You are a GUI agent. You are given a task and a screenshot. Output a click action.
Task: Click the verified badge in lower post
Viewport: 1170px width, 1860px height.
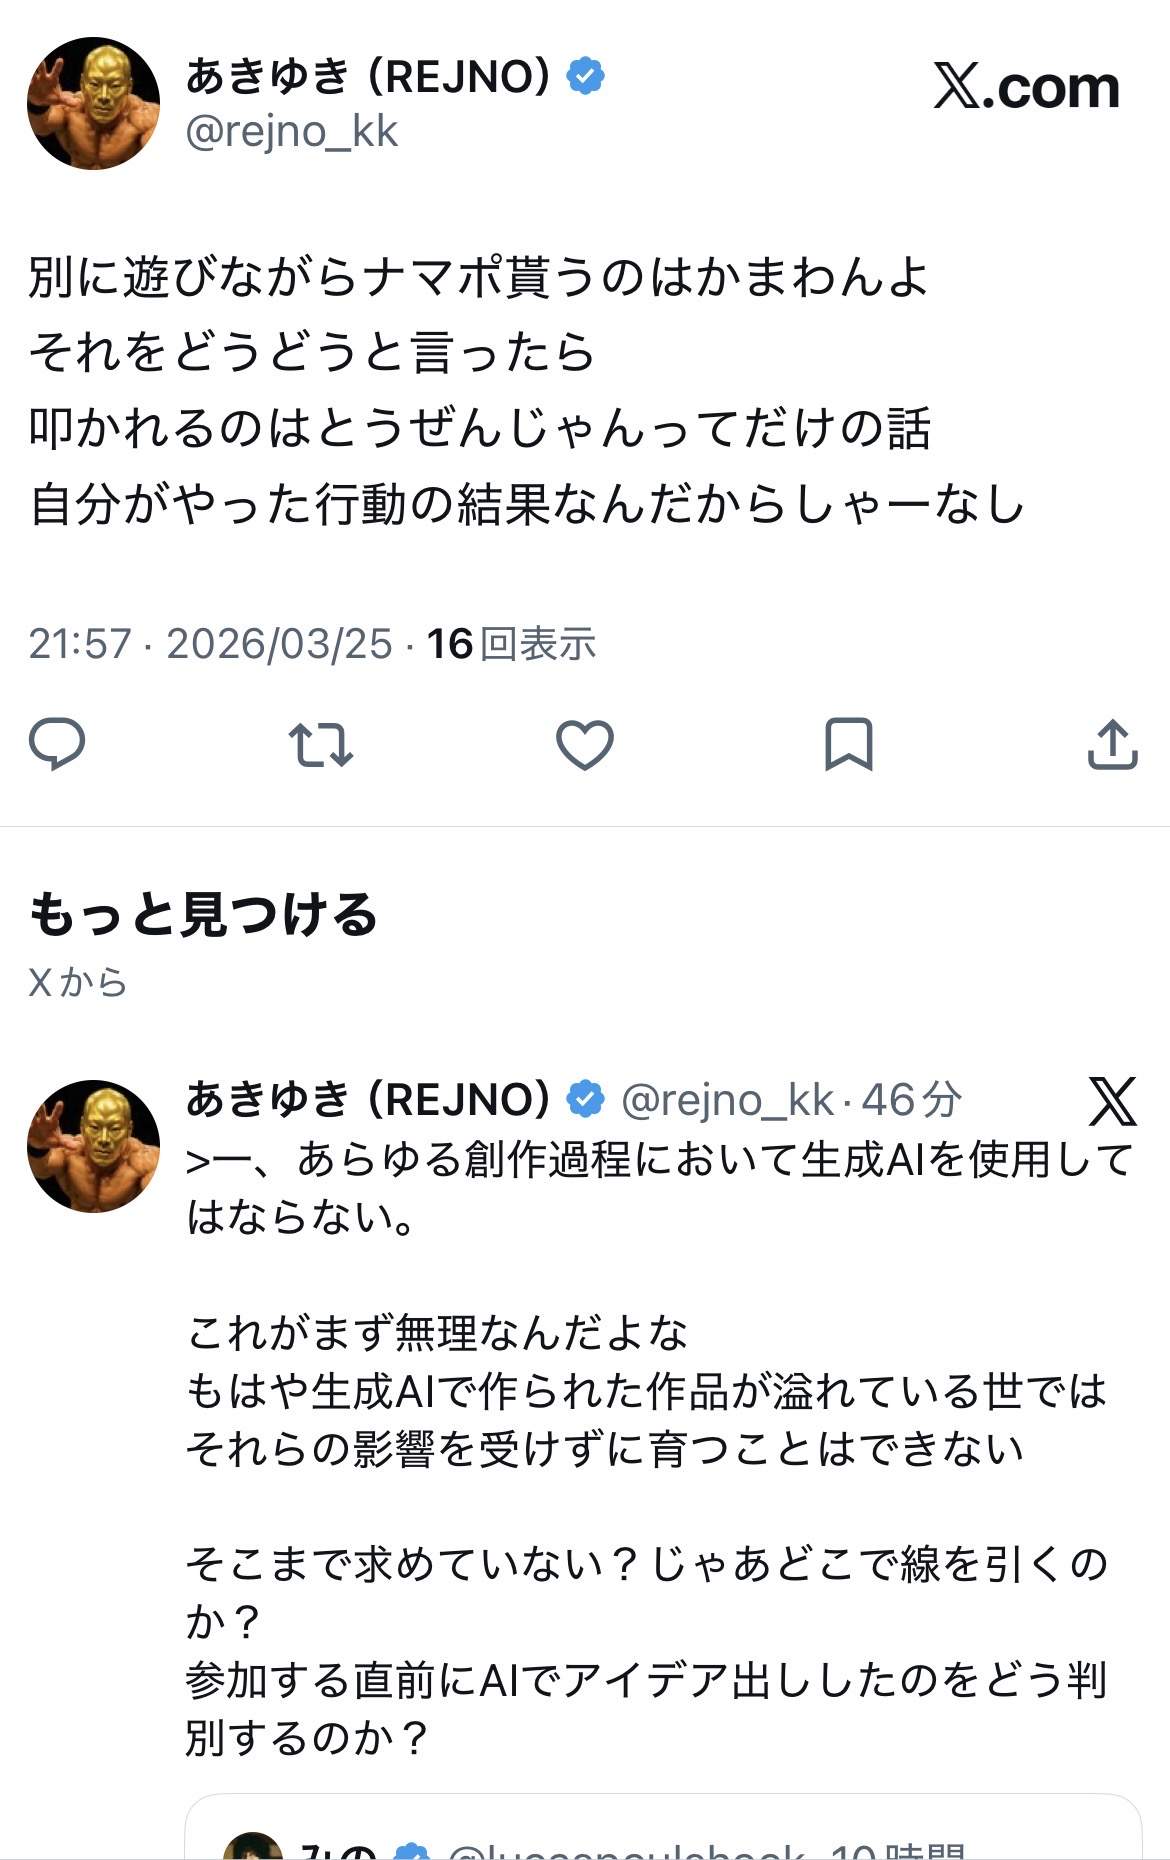585,1099
